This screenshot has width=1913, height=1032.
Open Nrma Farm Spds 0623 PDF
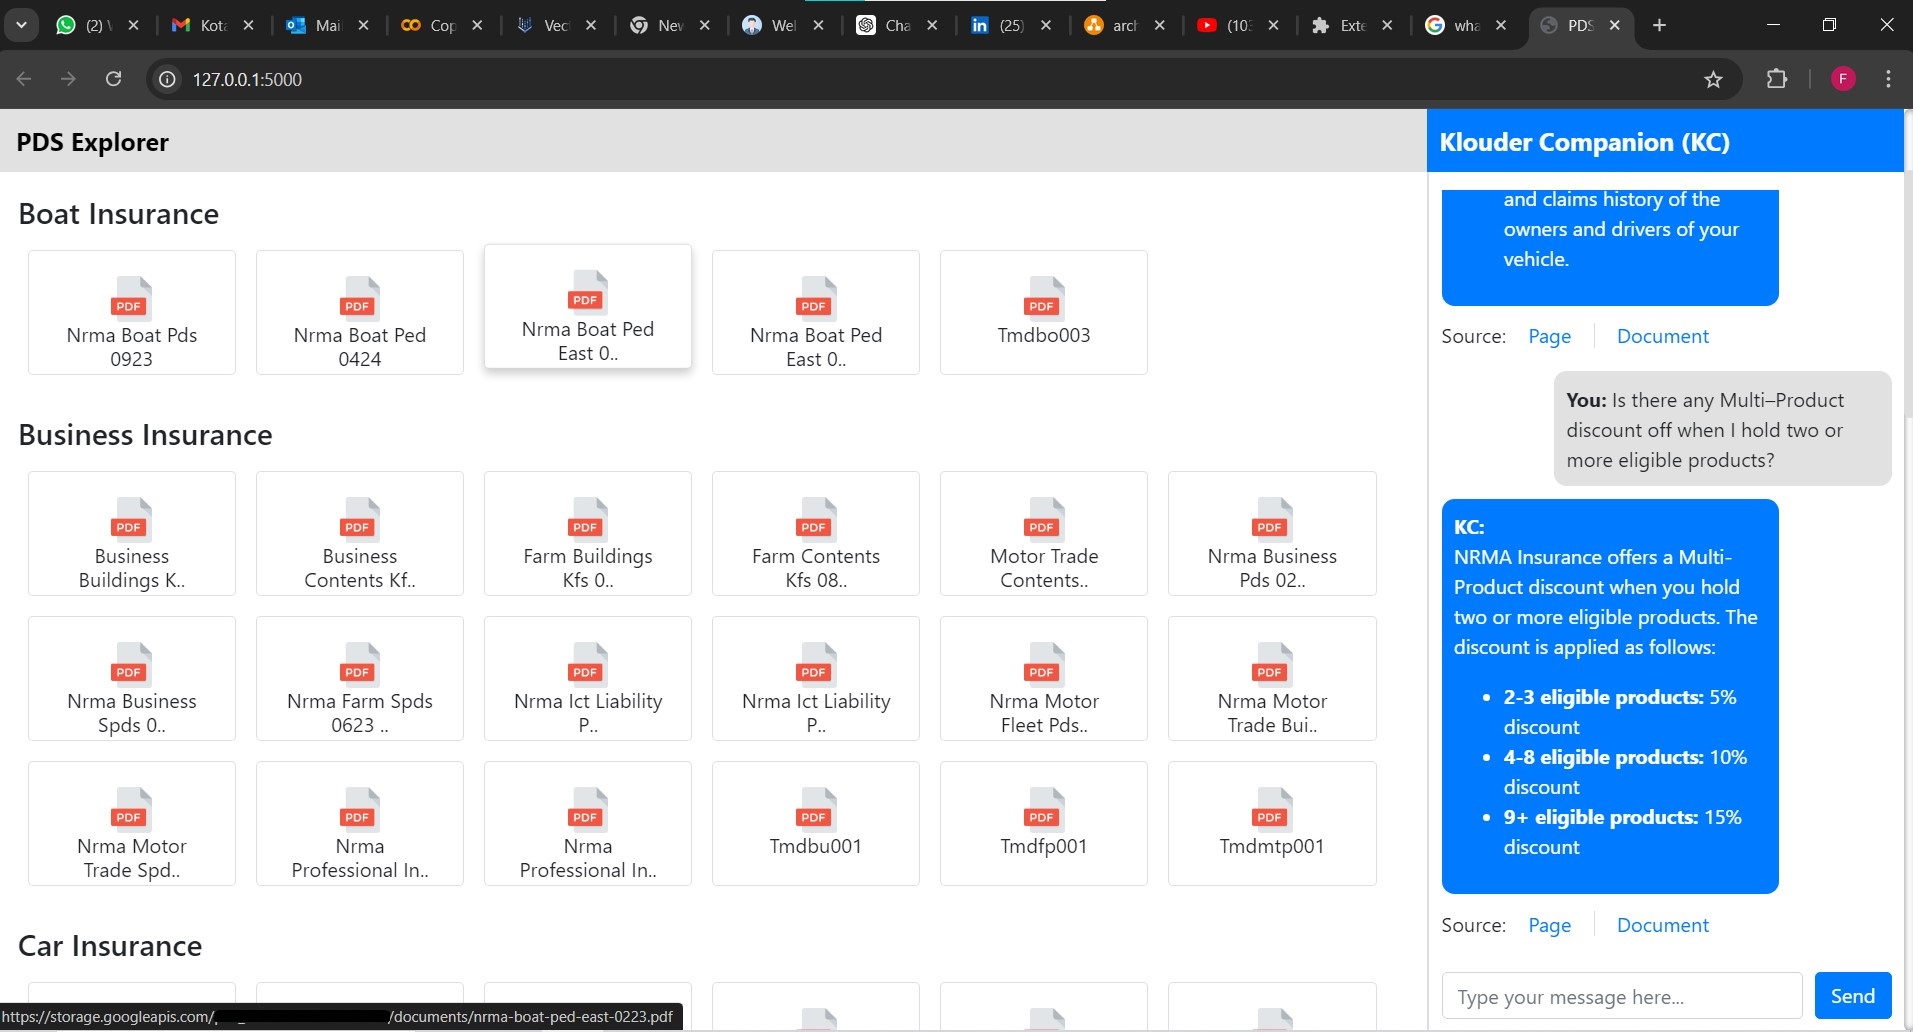point(360,678)
